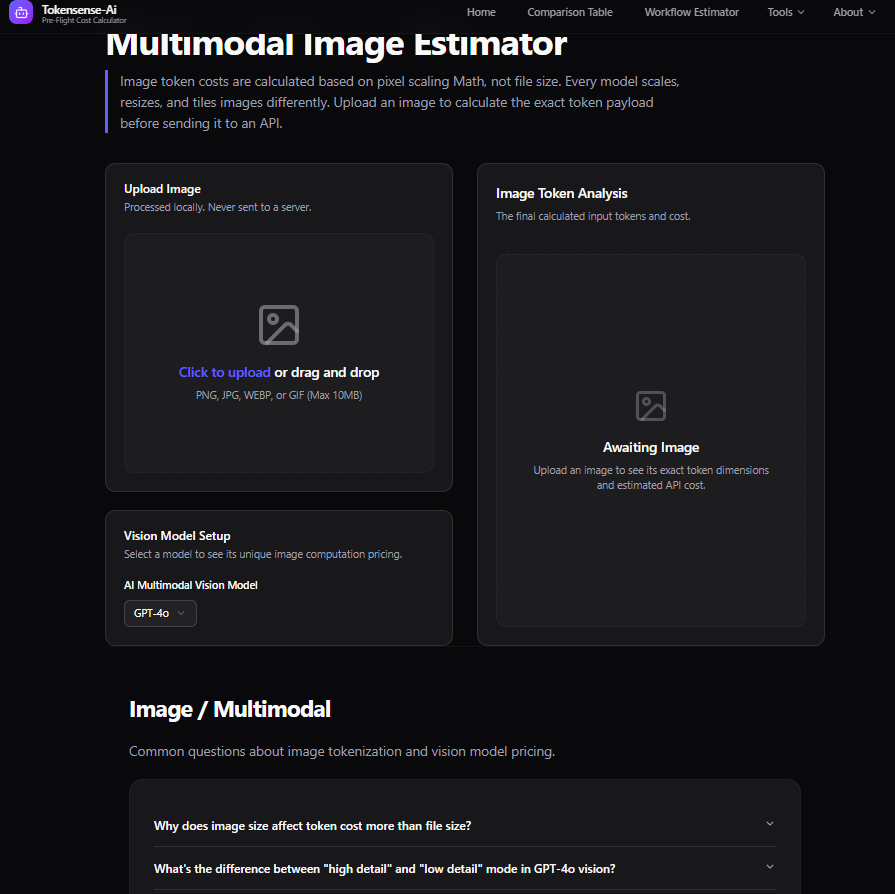Go to the Workflow Estimator page
Viewport: 895px width, 894px height.
coord(691,12)
